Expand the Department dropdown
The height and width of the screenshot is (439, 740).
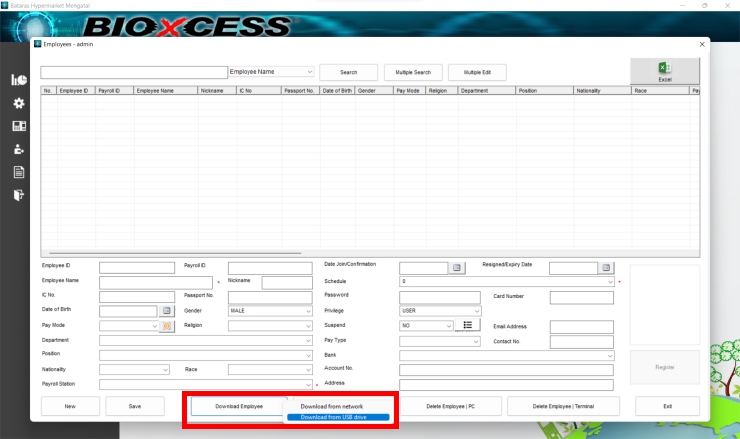(x=308, y=340)
